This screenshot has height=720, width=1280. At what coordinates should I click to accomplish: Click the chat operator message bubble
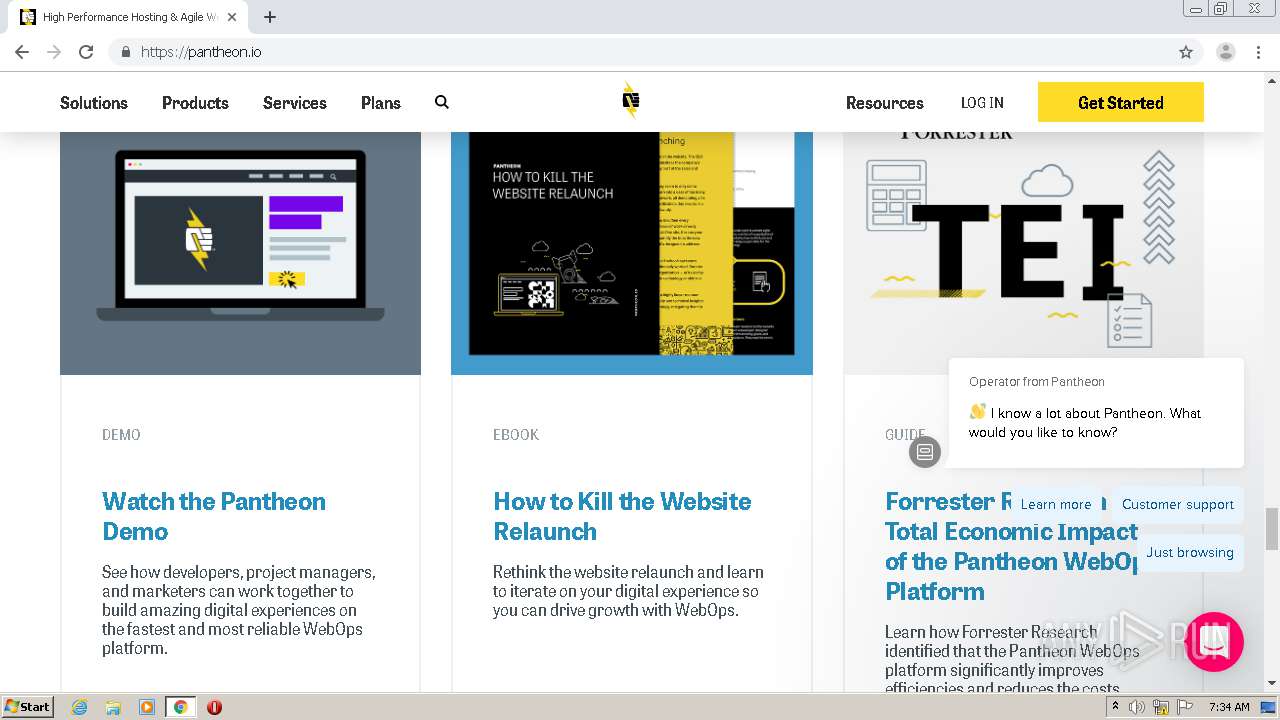[x=1096, y=413]
